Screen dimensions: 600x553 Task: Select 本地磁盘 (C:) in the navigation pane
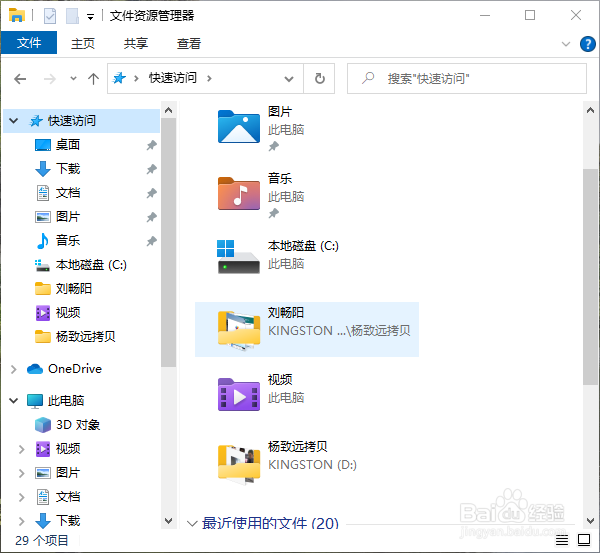click(x=91, y=265)
